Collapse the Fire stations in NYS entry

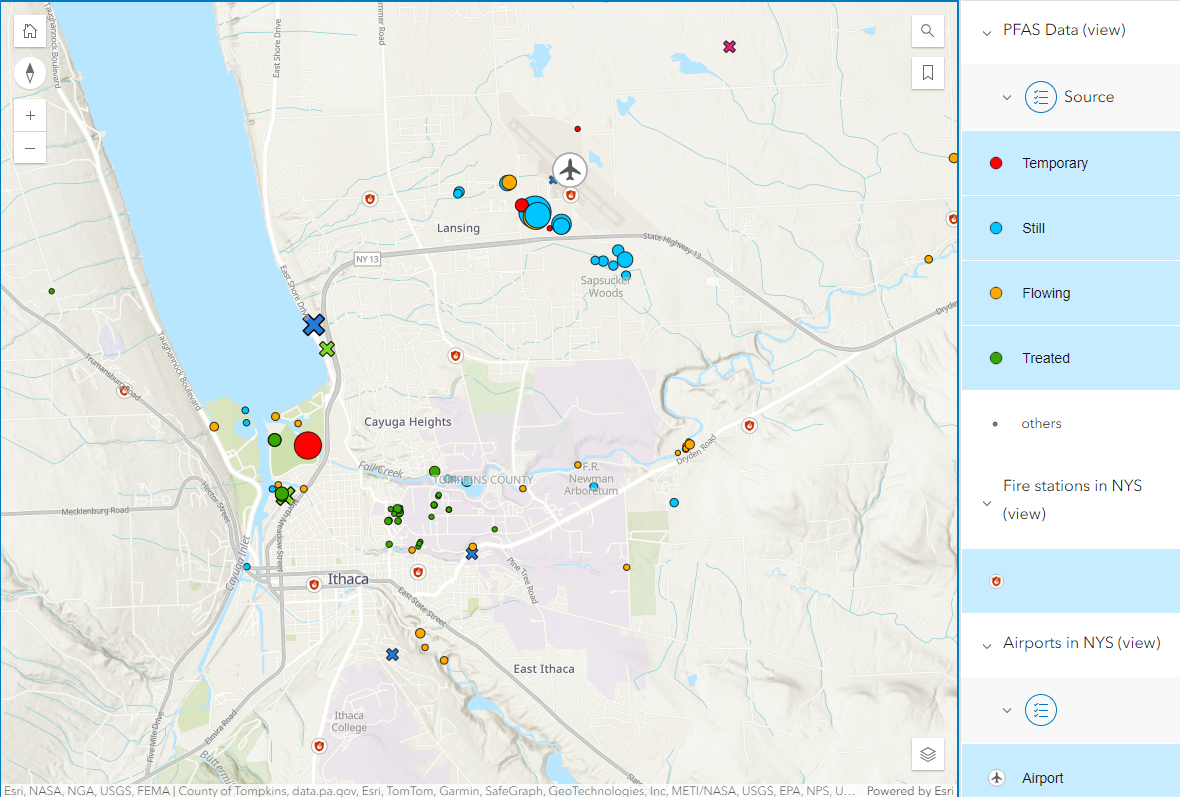(x=986, y=503)
